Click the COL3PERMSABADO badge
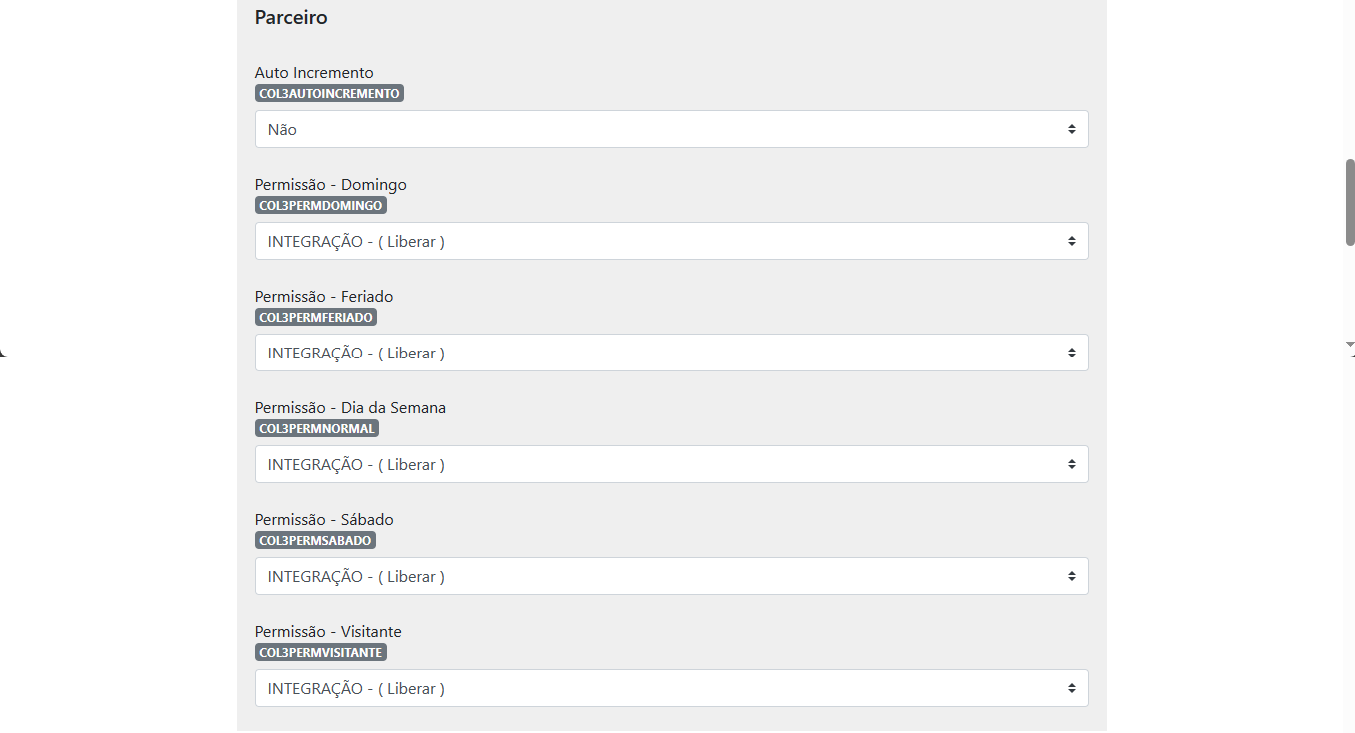The image size is (1355, 733). (x=315, y=540)
